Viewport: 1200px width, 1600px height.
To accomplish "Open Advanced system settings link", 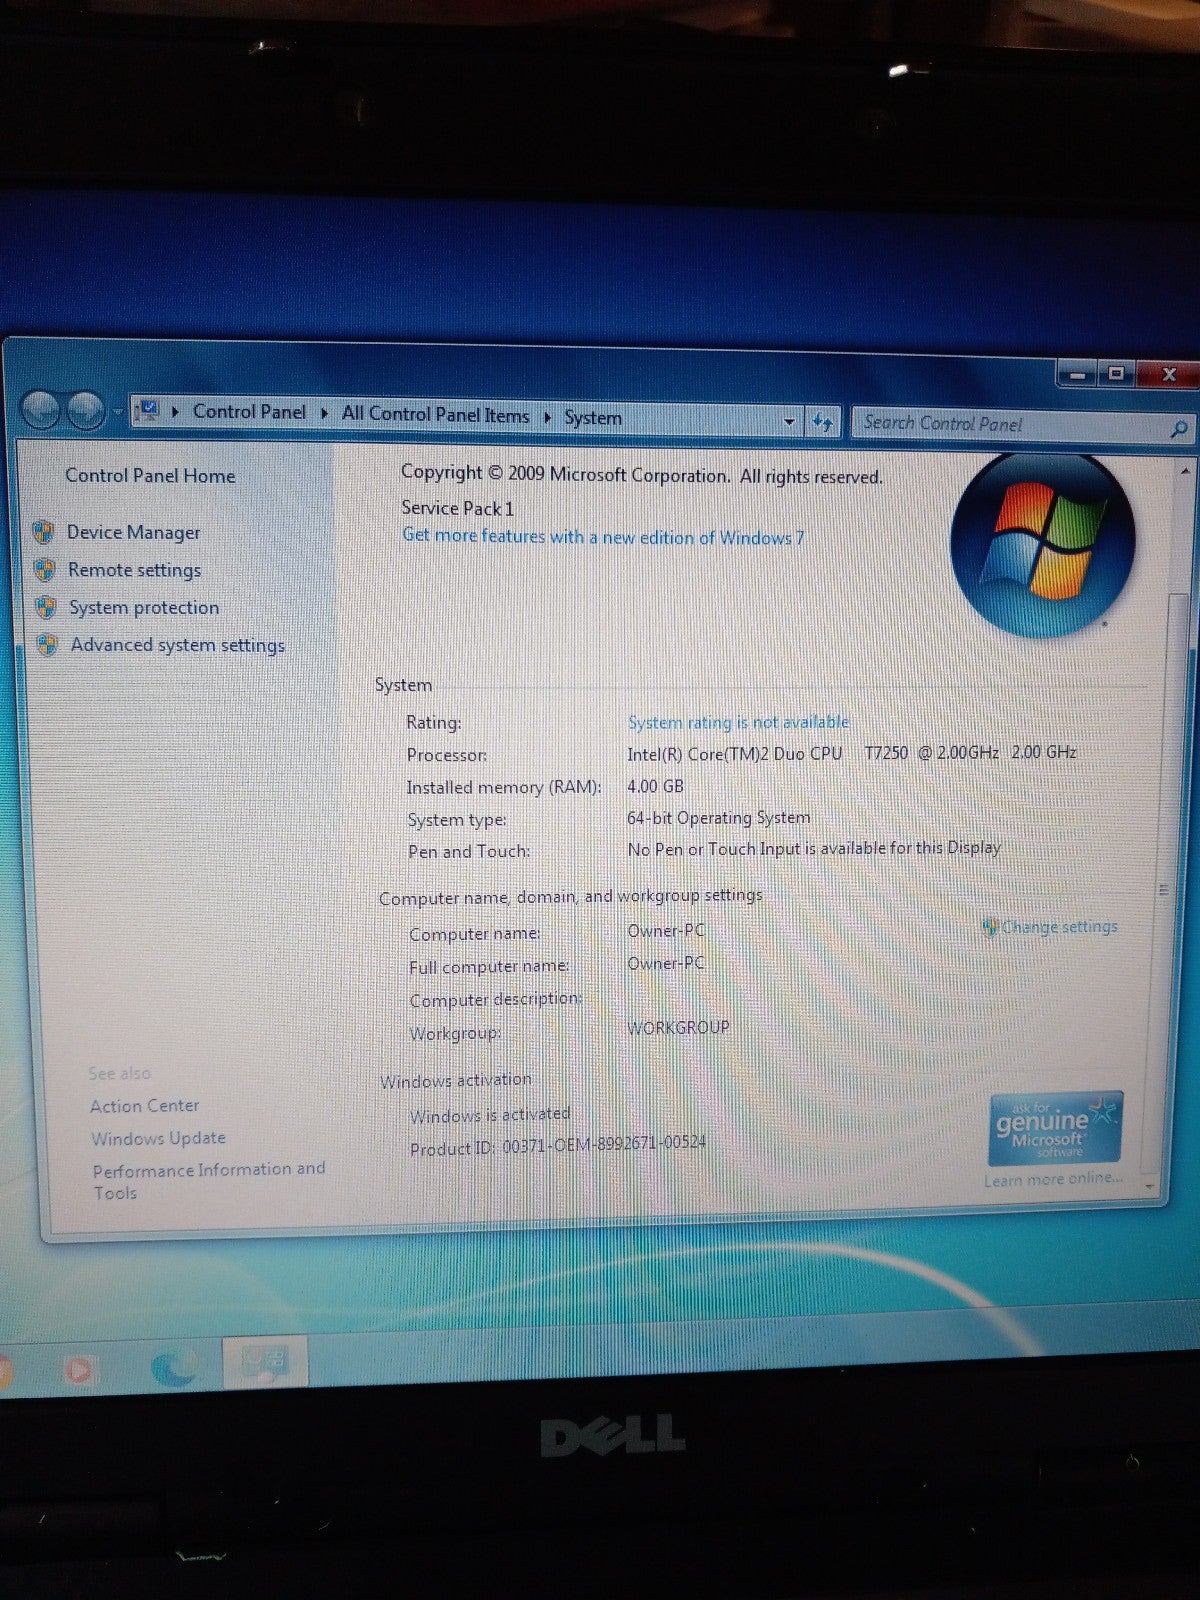I will pos(177,645).
